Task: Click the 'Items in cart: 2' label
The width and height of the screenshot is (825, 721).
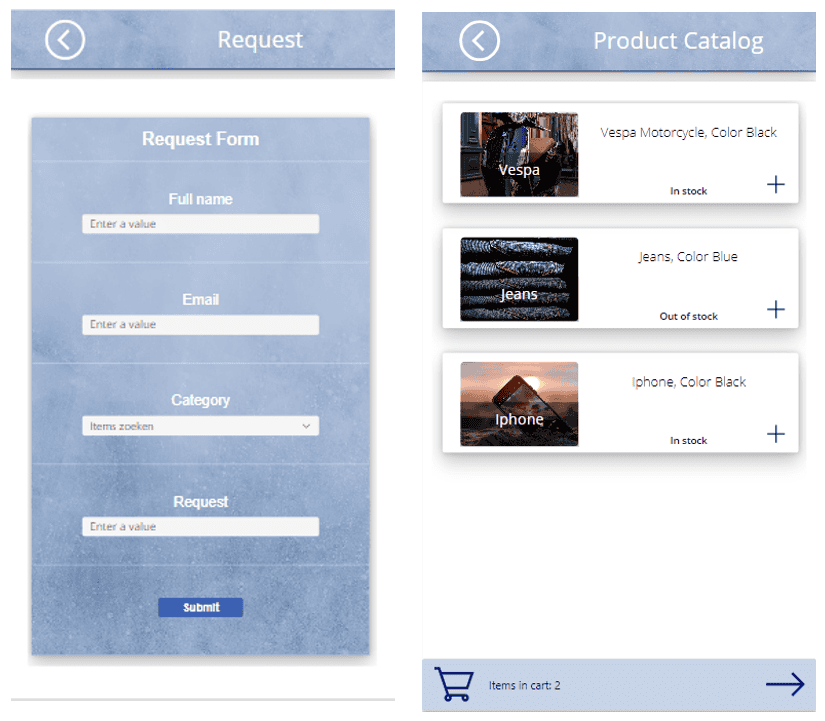Action: 524,686
